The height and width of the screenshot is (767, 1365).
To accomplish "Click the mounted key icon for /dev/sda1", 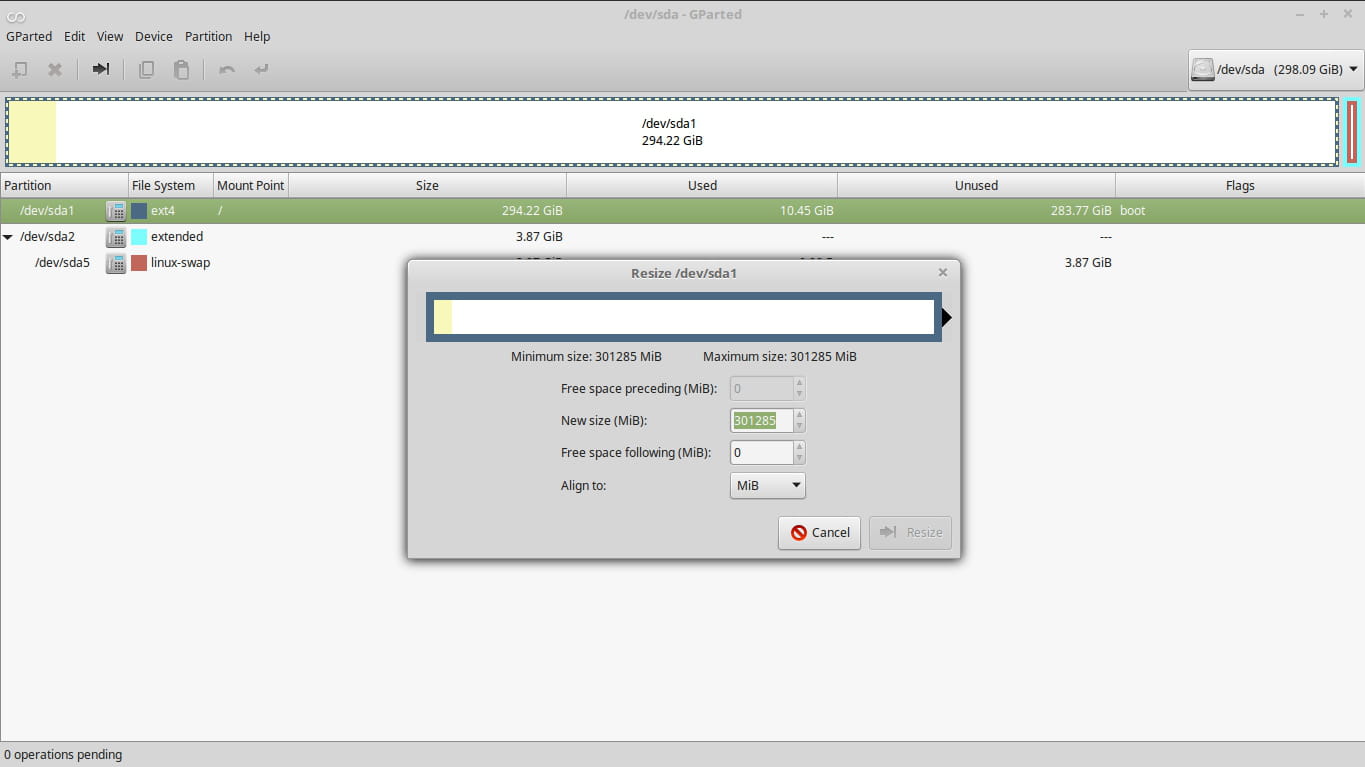I will coord(116,211).
